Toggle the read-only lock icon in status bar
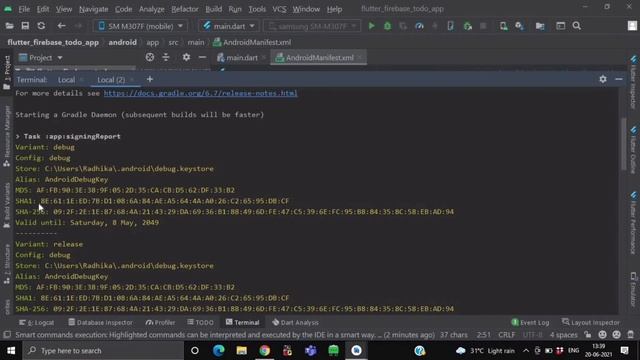Viewport: 640px width, 360px height. tap(587, 335)
